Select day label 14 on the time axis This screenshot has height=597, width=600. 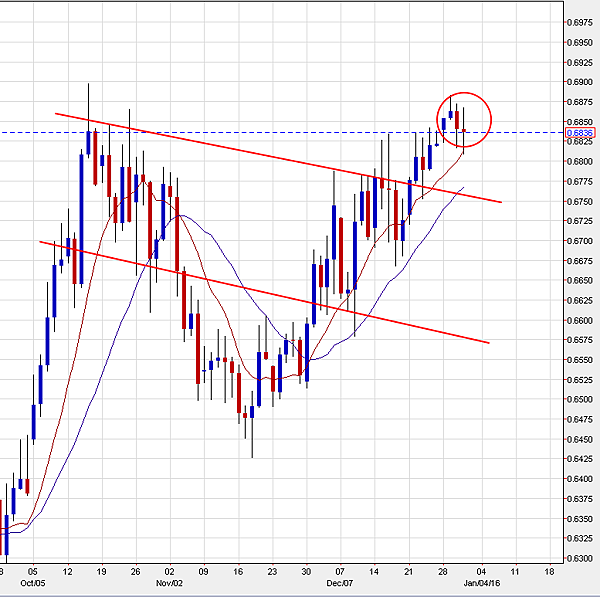(374, 572)
